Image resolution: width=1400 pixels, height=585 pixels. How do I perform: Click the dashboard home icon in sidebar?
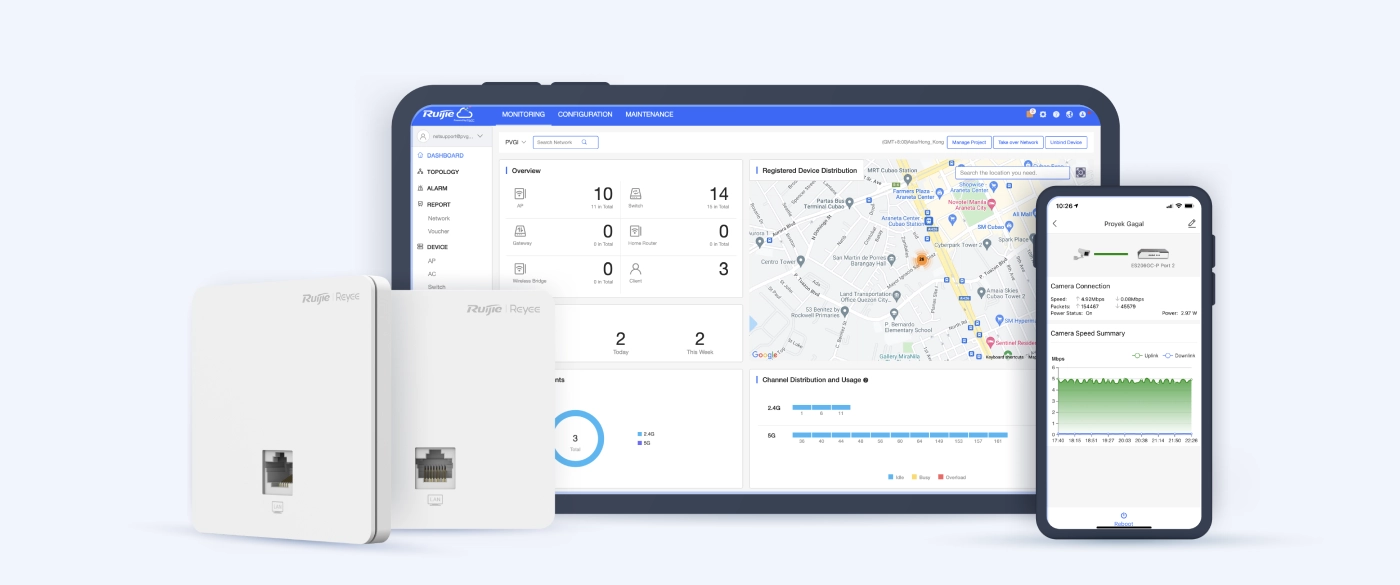420,156
